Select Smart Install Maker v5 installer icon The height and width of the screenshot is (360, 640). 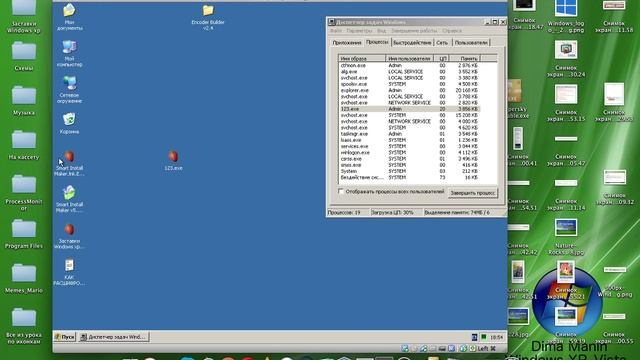[69, 193]
